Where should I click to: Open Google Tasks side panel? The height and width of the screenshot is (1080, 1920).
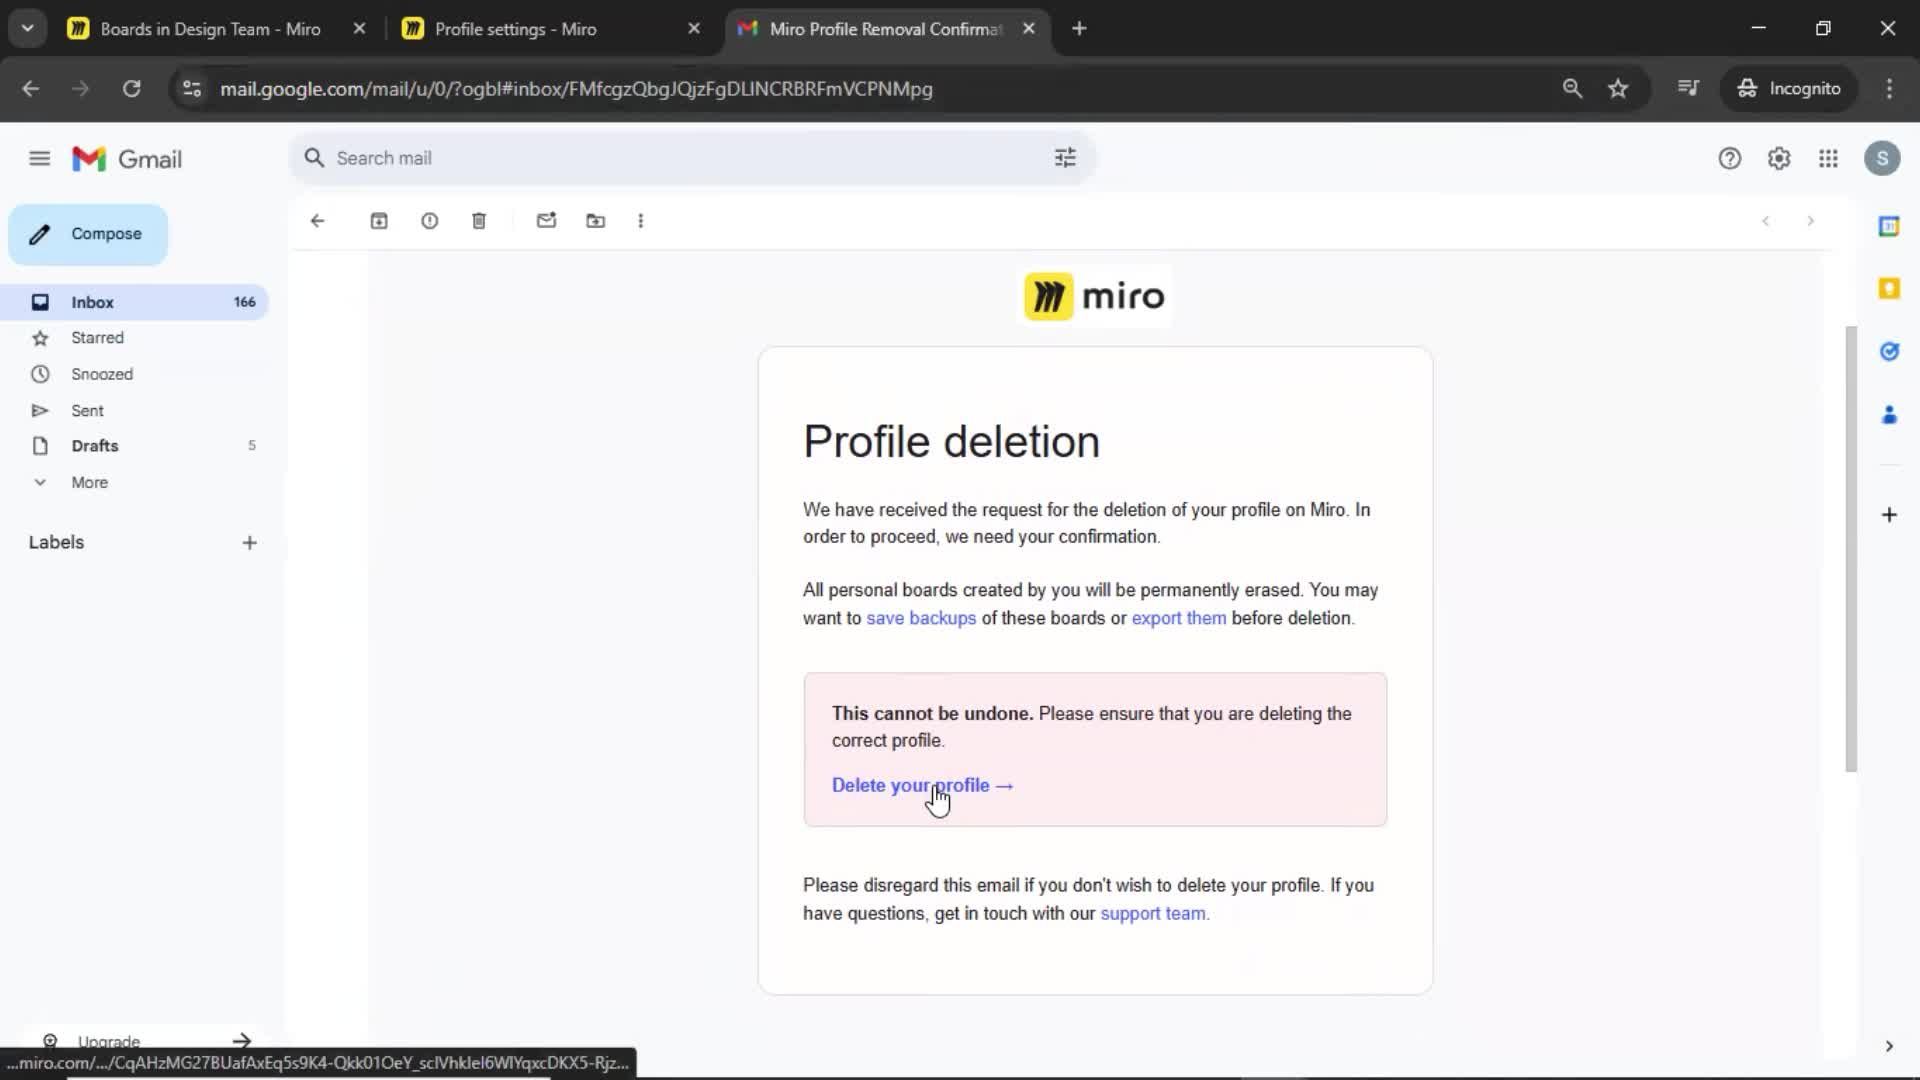pos(1889,351)
